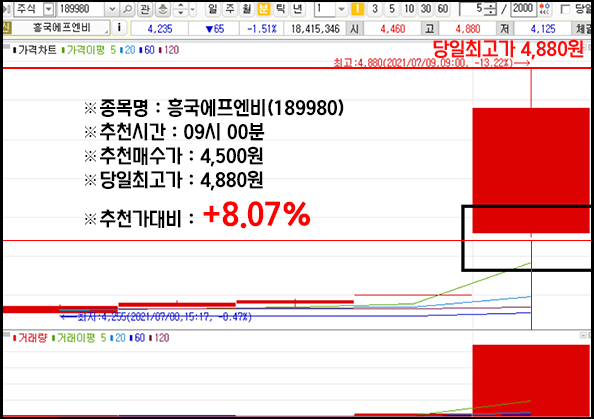The image size is (594, 419).
Task: Open the 주식 market type dropdown
Action: 49,9
